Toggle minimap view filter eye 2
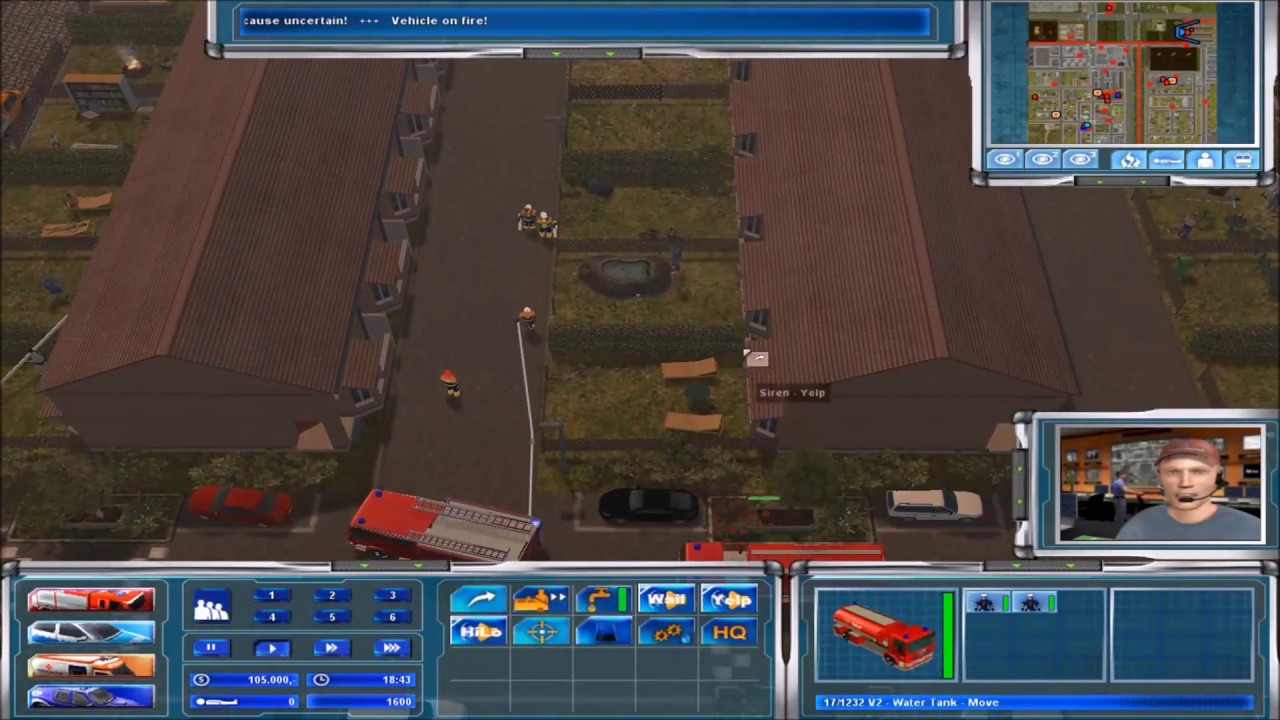Viewport: 1280px width, 720px height. 1043,160
